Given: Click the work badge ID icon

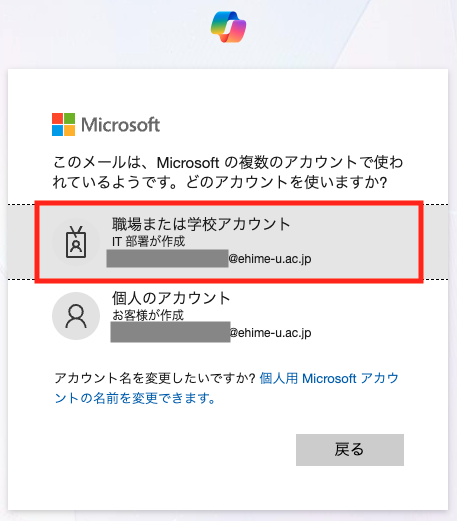Looking at the screenshot, I should coord(76,242).
